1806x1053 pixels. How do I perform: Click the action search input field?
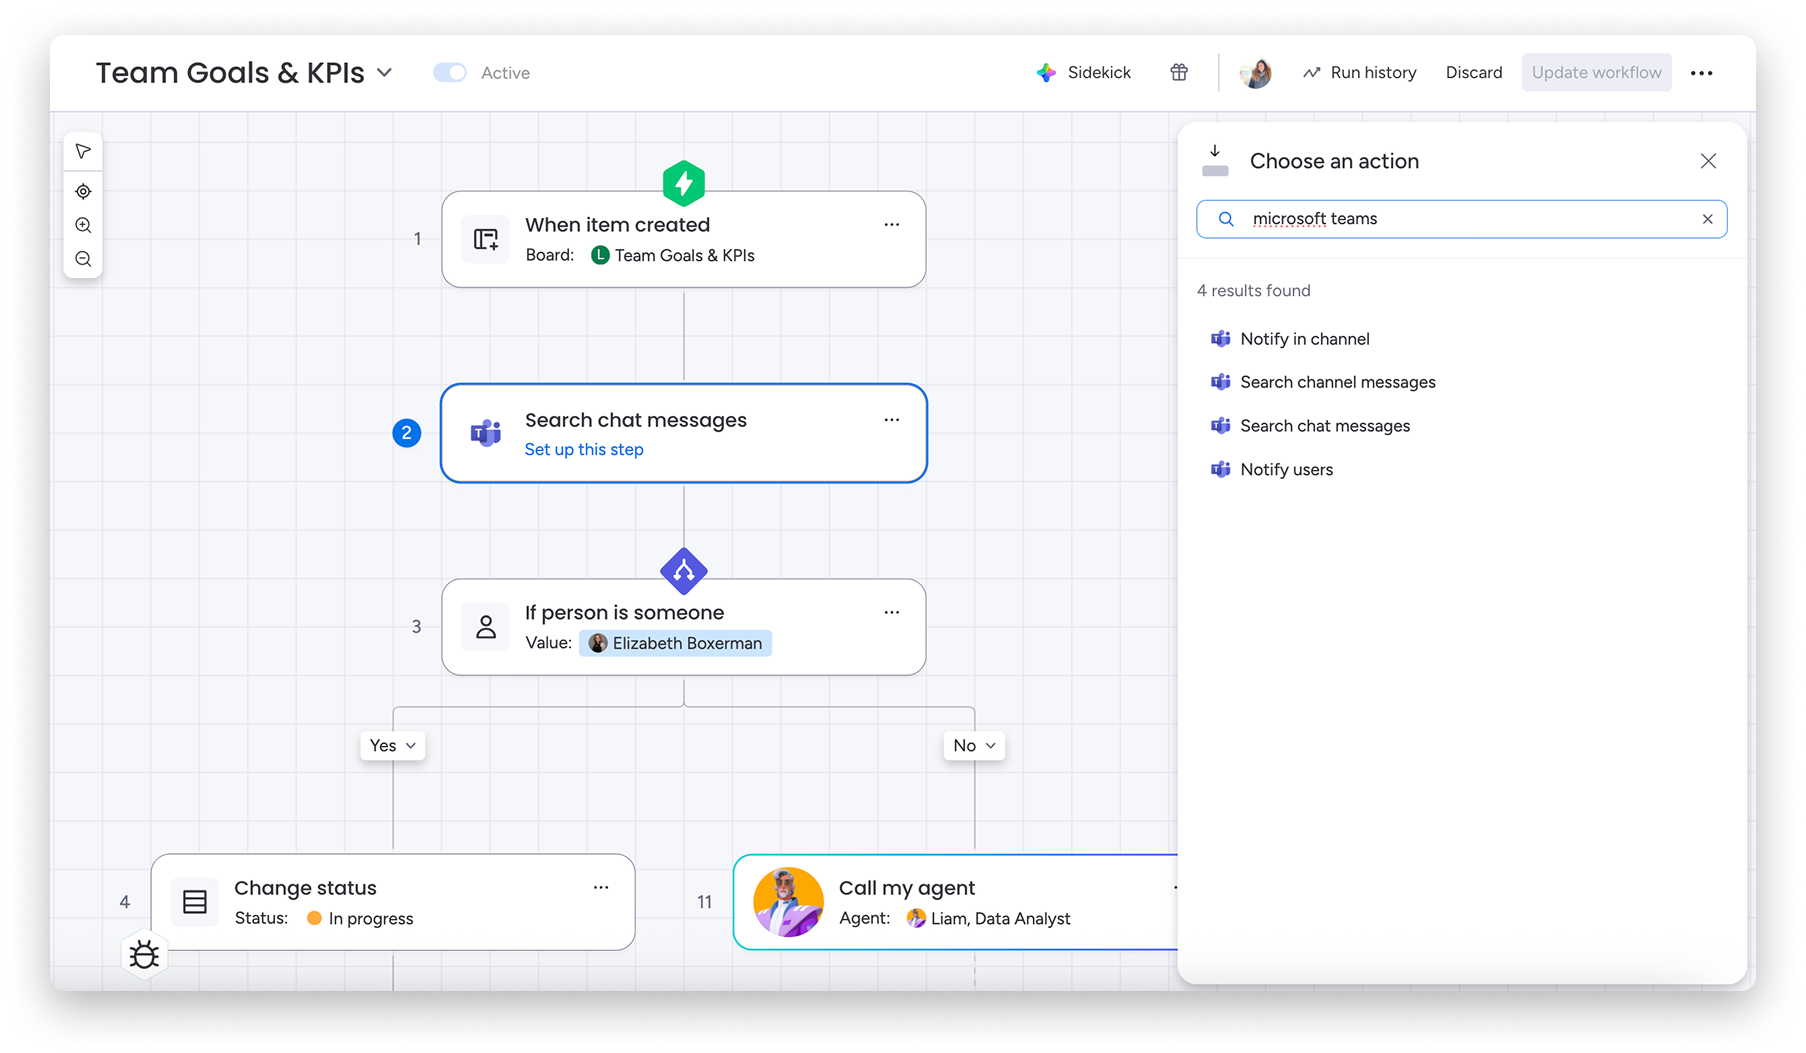coord(1462,219)
